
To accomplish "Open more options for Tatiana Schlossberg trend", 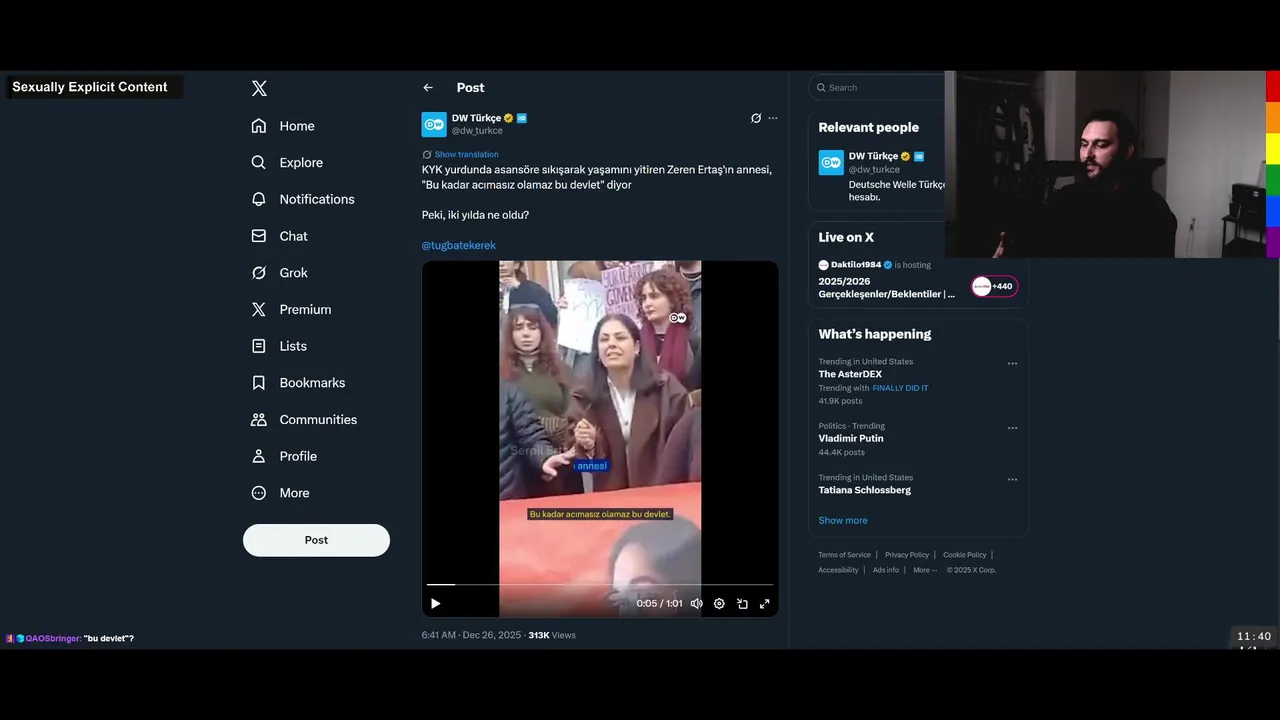I will coord(1012,479).
